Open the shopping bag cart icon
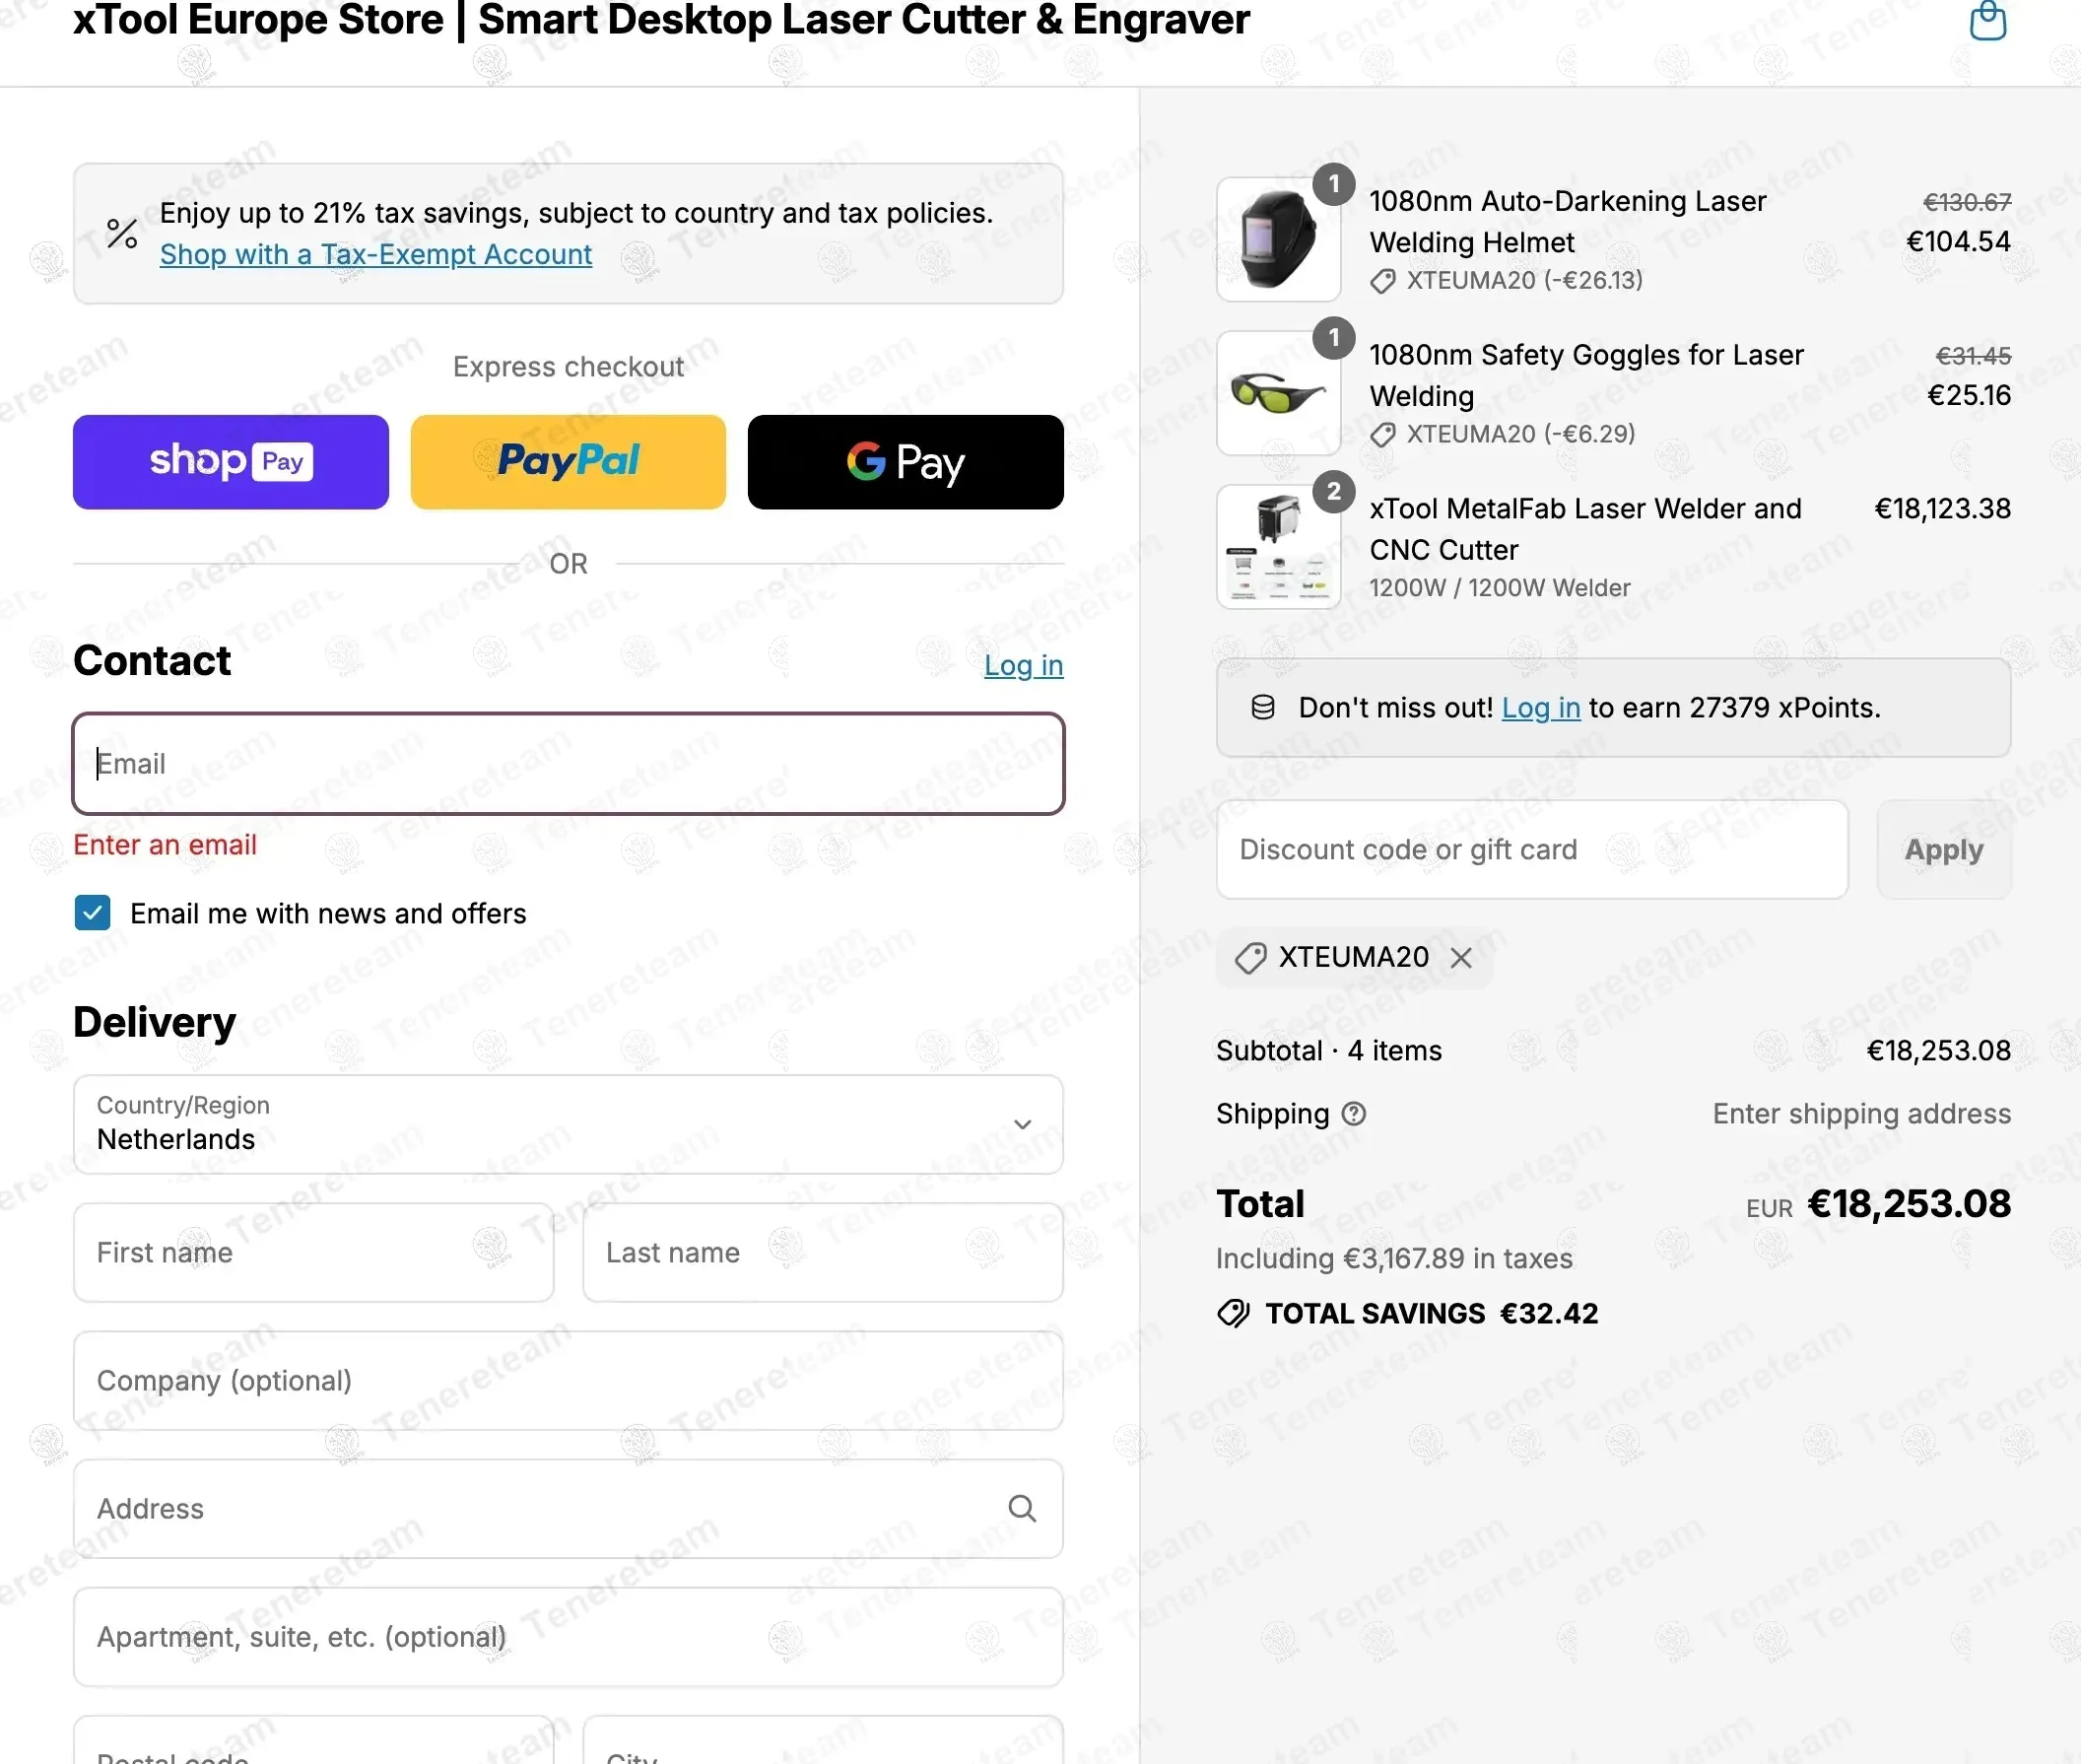Viewport: 2081px width, 1764px height. coord(1987,21)
